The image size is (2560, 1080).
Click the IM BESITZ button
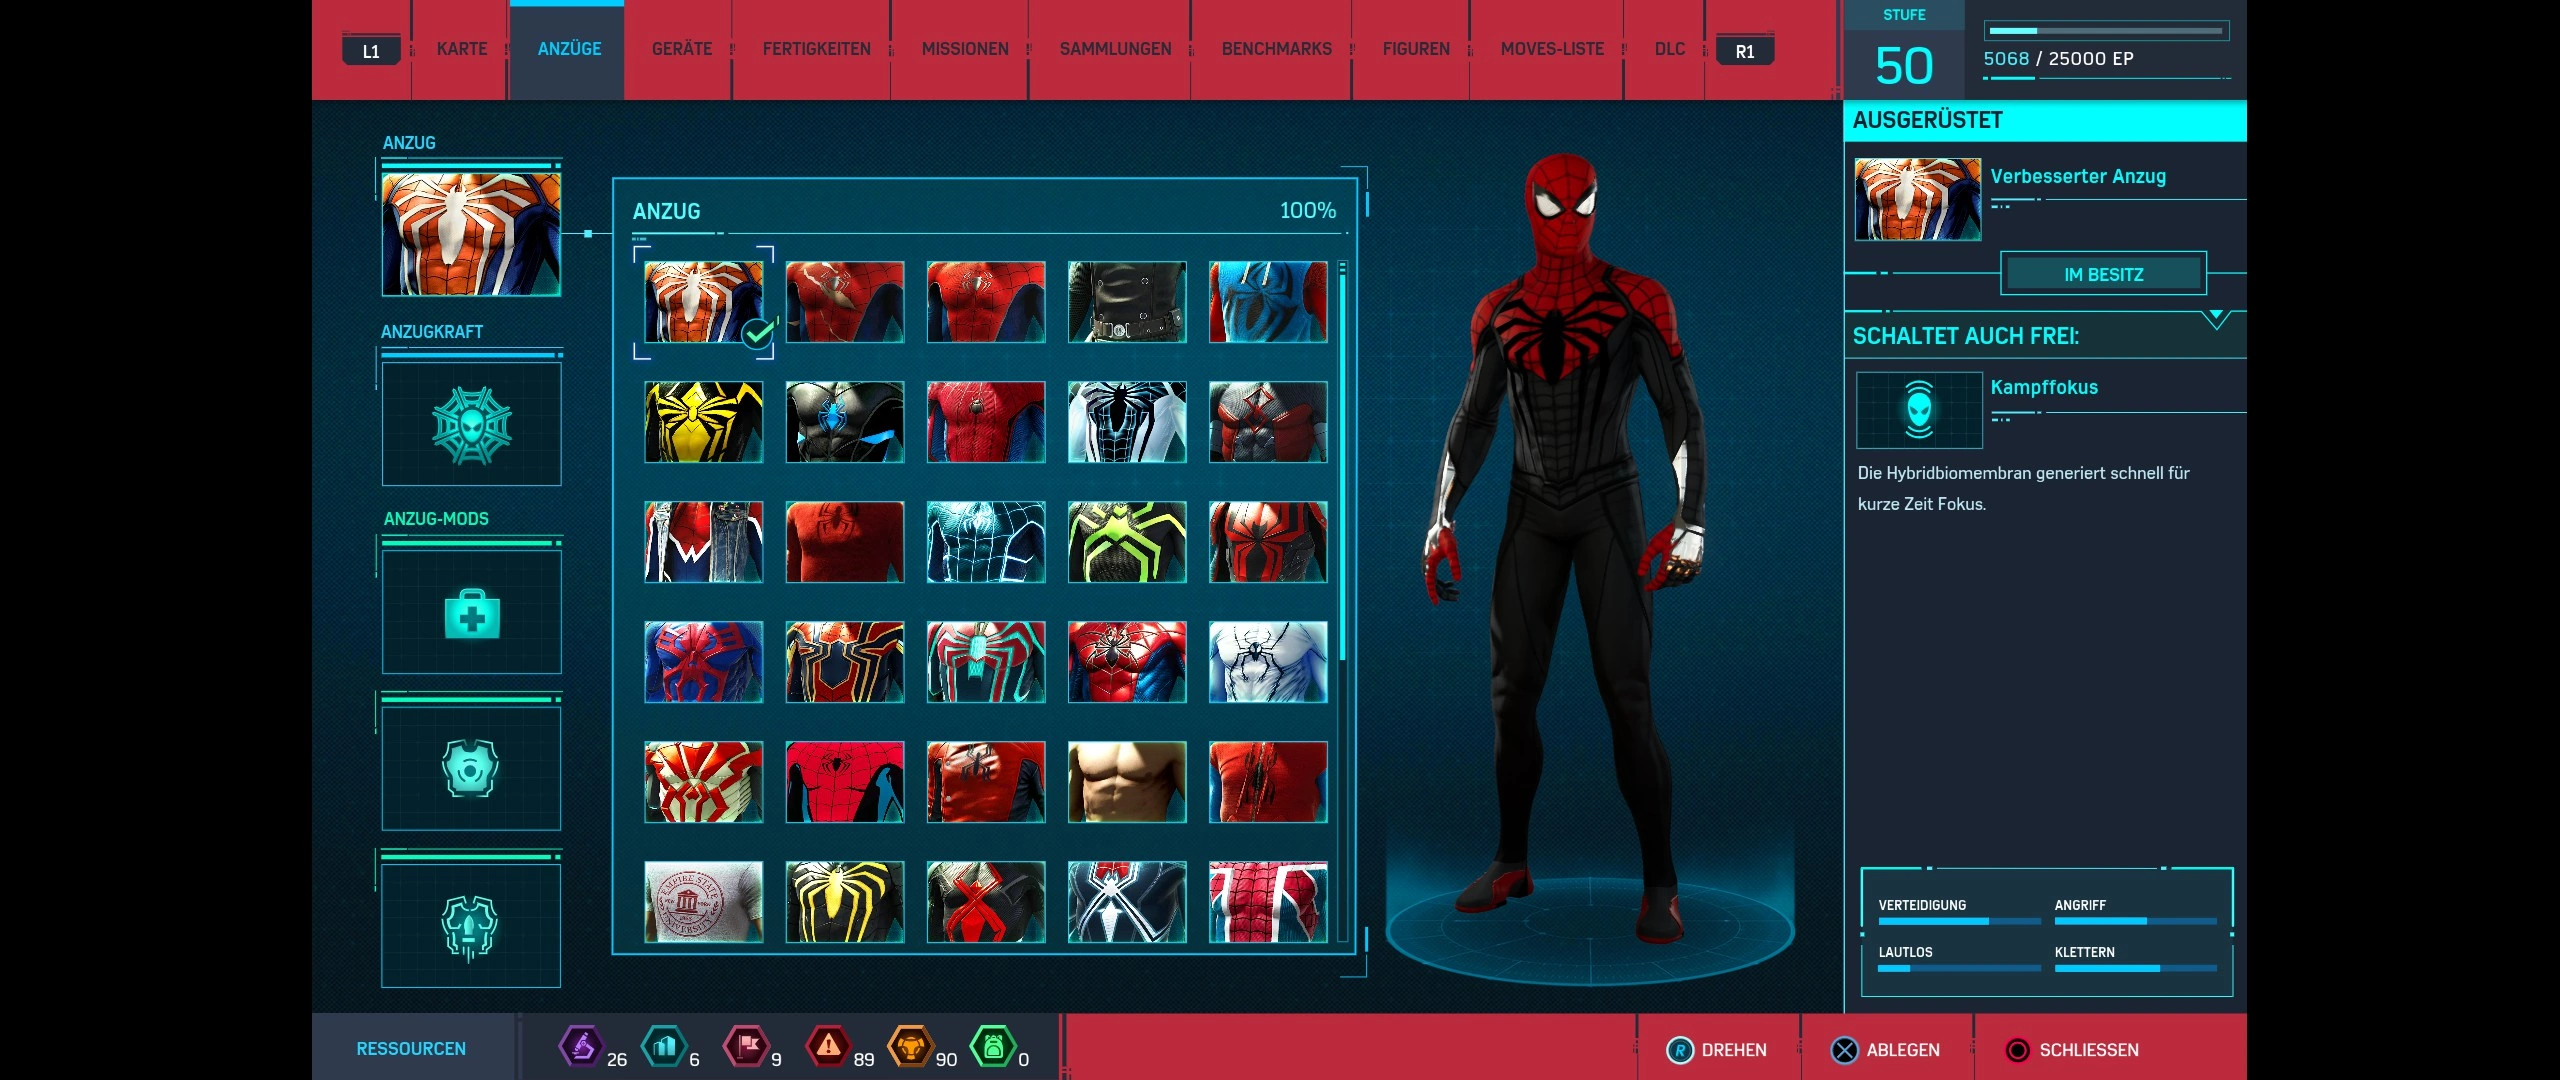click(x=2104, y=274)
